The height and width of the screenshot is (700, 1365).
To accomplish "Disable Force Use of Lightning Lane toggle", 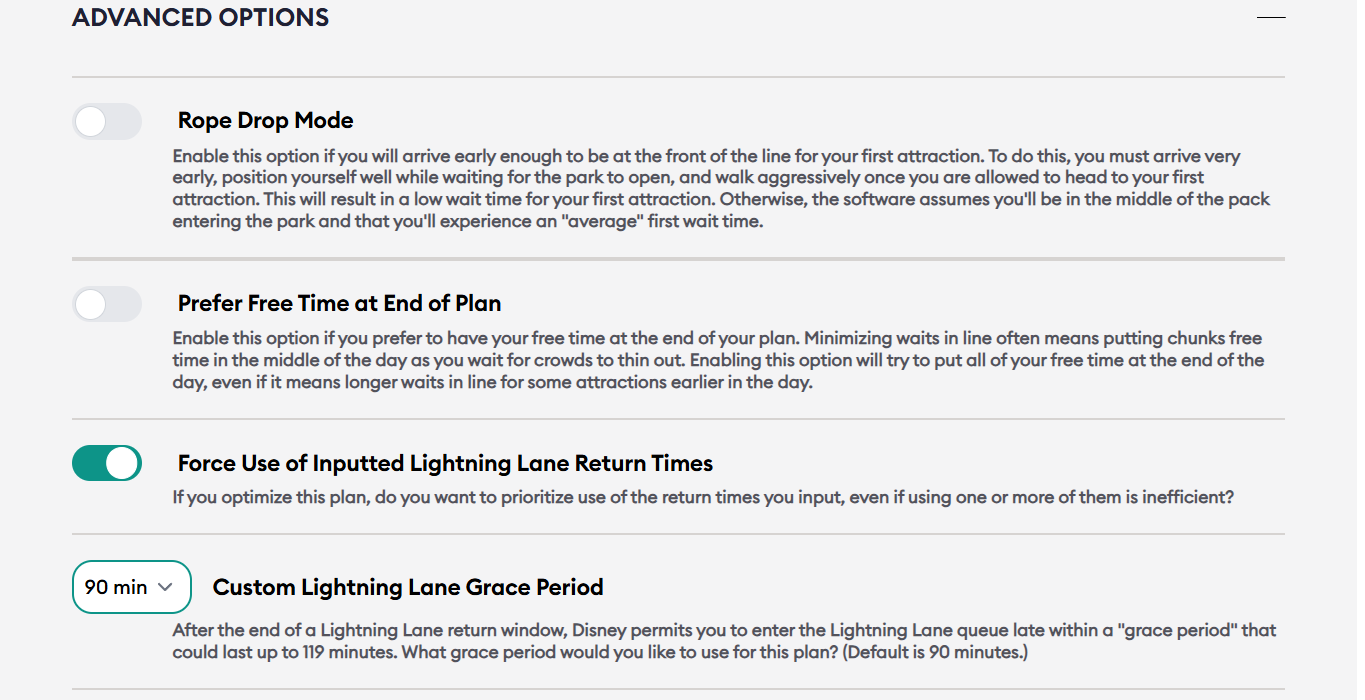I will click(107, 464).
